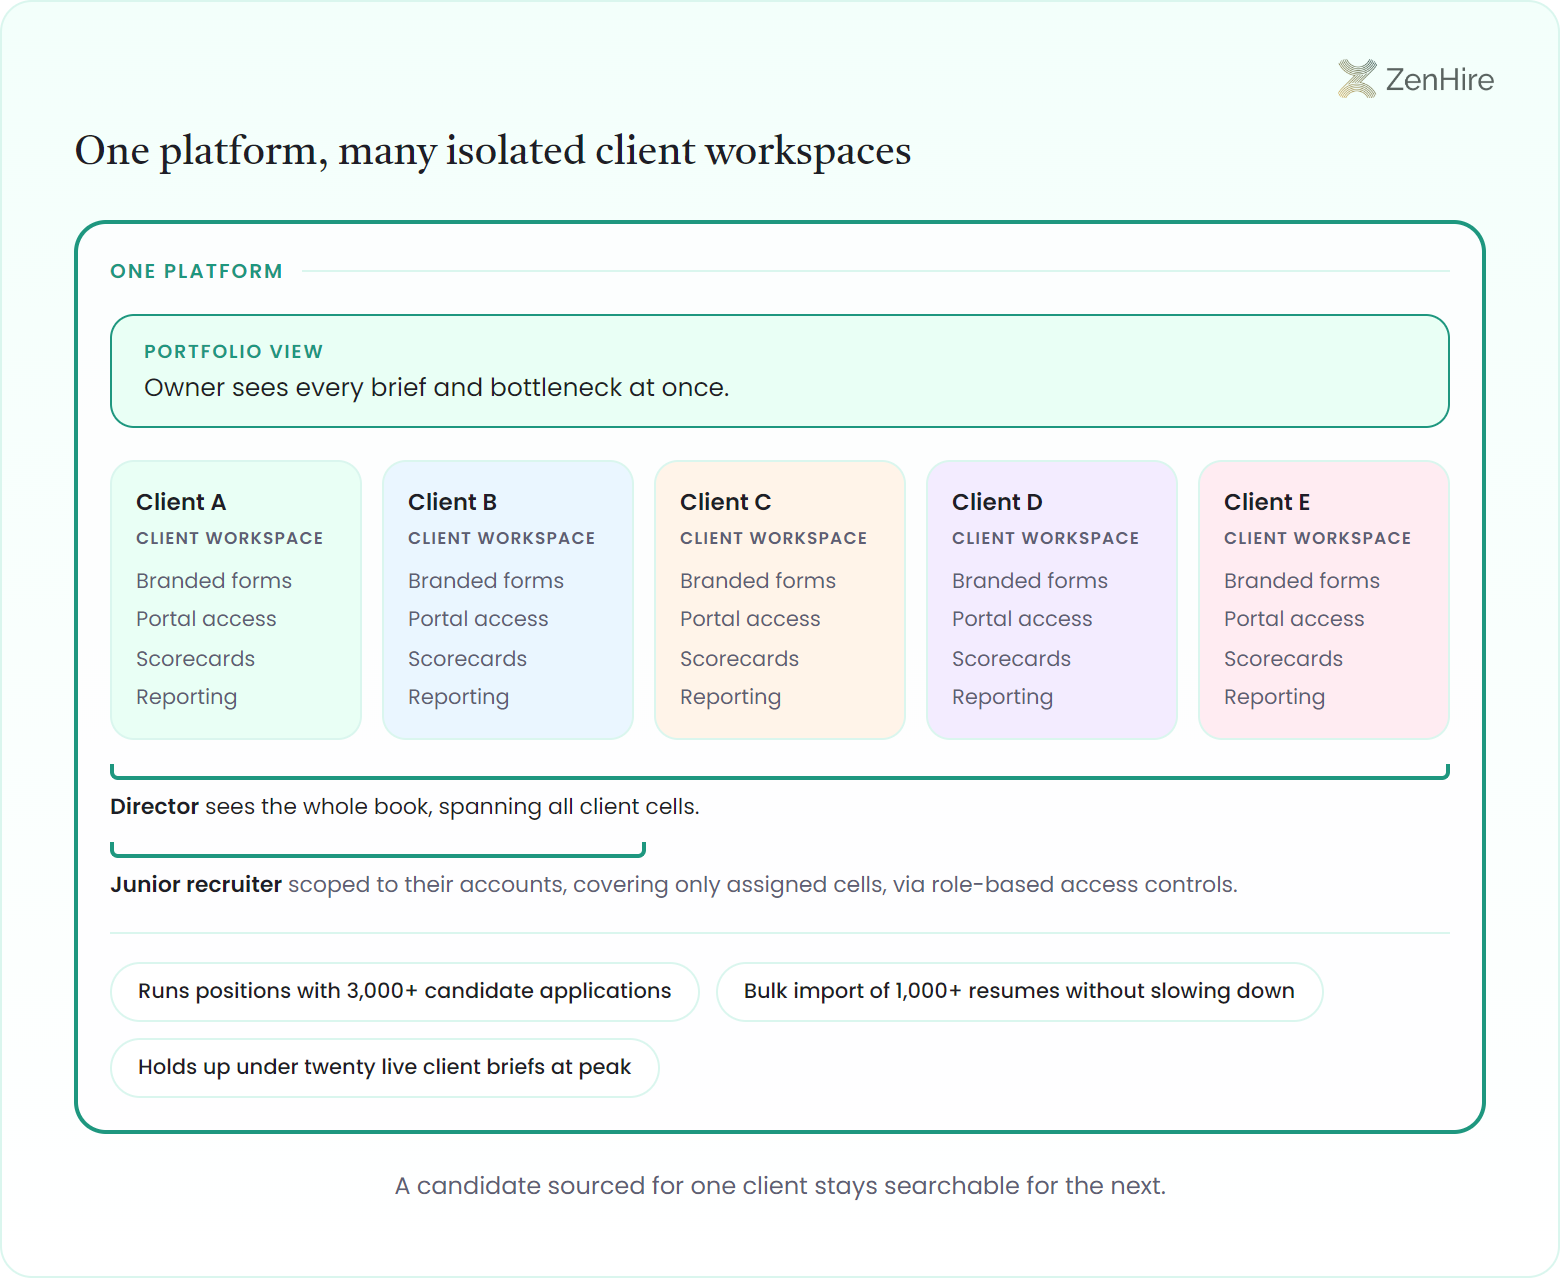The image size is (1560, 1278).
Task: Click the Junior recruiter access description line
Action: coord(674,885)
